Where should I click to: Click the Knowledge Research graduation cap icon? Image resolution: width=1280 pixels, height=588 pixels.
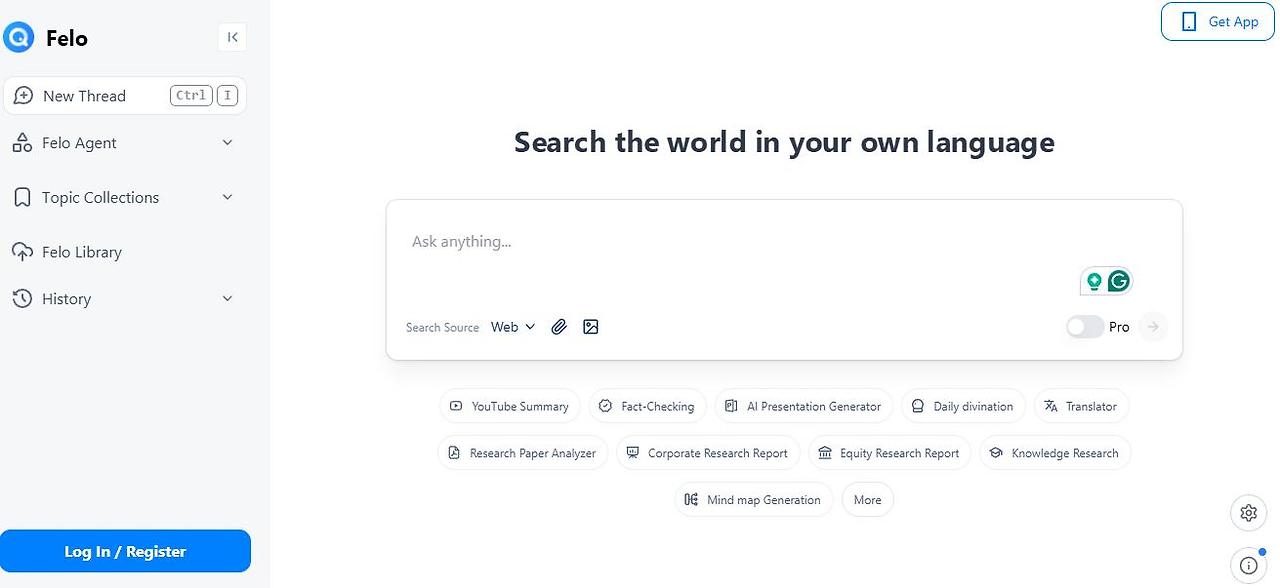[x=996, y=453]
